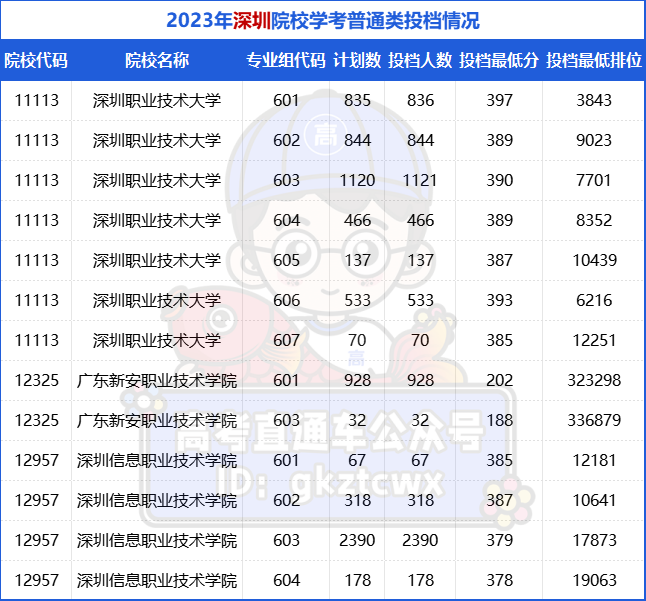The height and width of the screenshot is (601, 646).
Task: Click minimum score 188
Action: point(499,420)
